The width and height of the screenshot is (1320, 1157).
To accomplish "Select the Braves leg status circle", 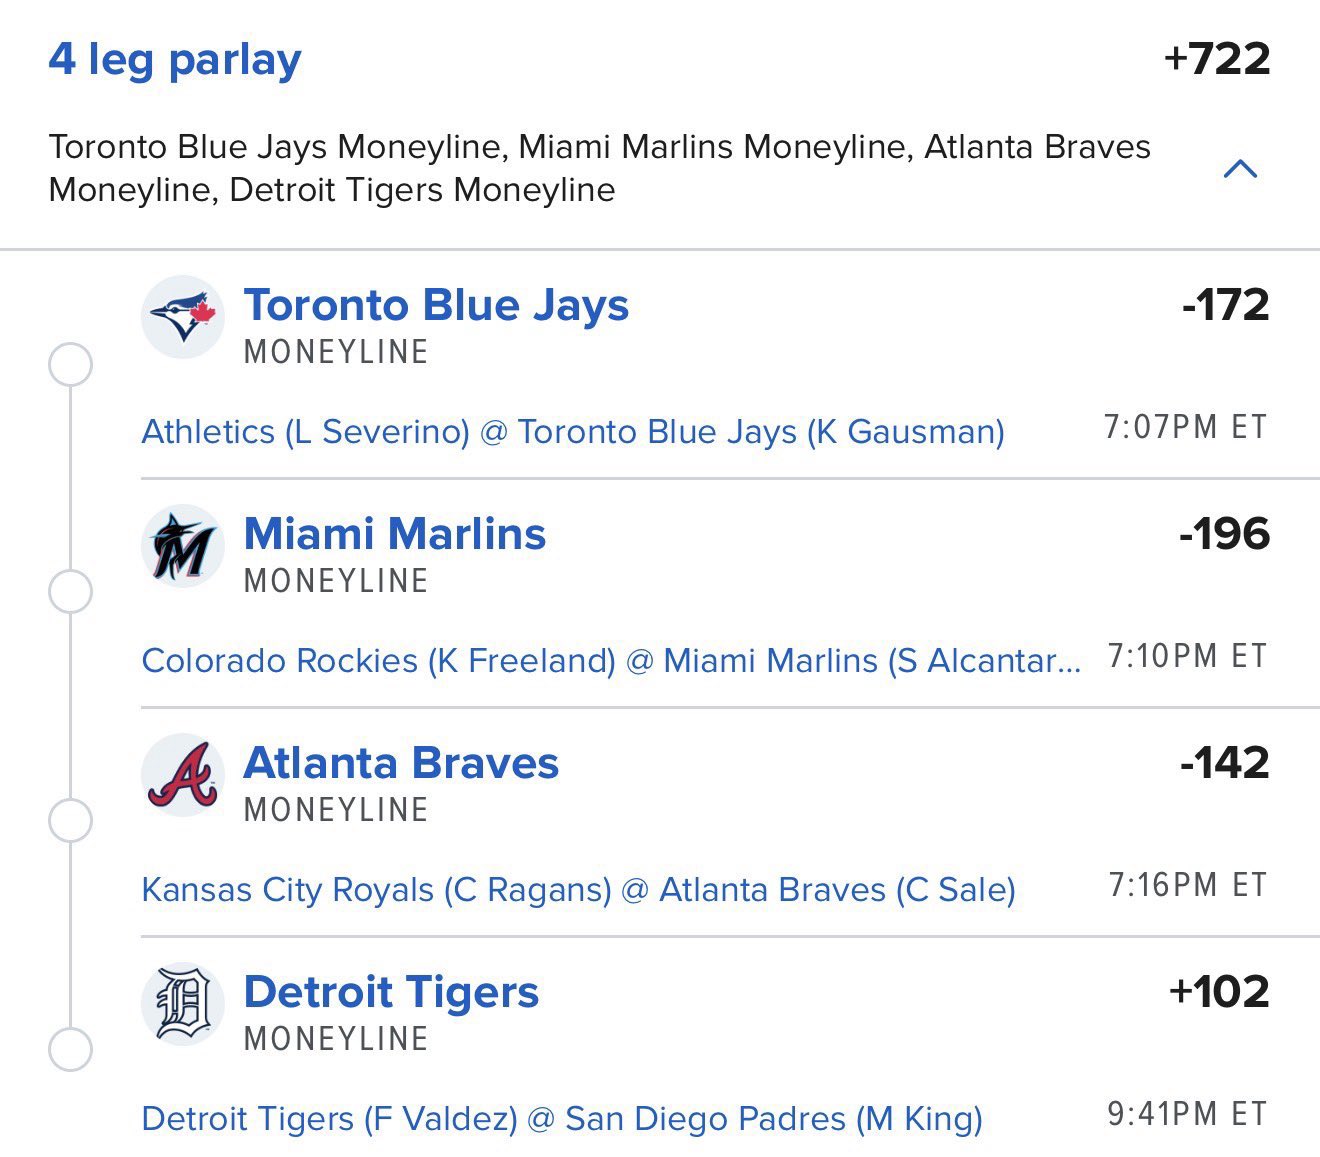I will (x=70, y=821).
